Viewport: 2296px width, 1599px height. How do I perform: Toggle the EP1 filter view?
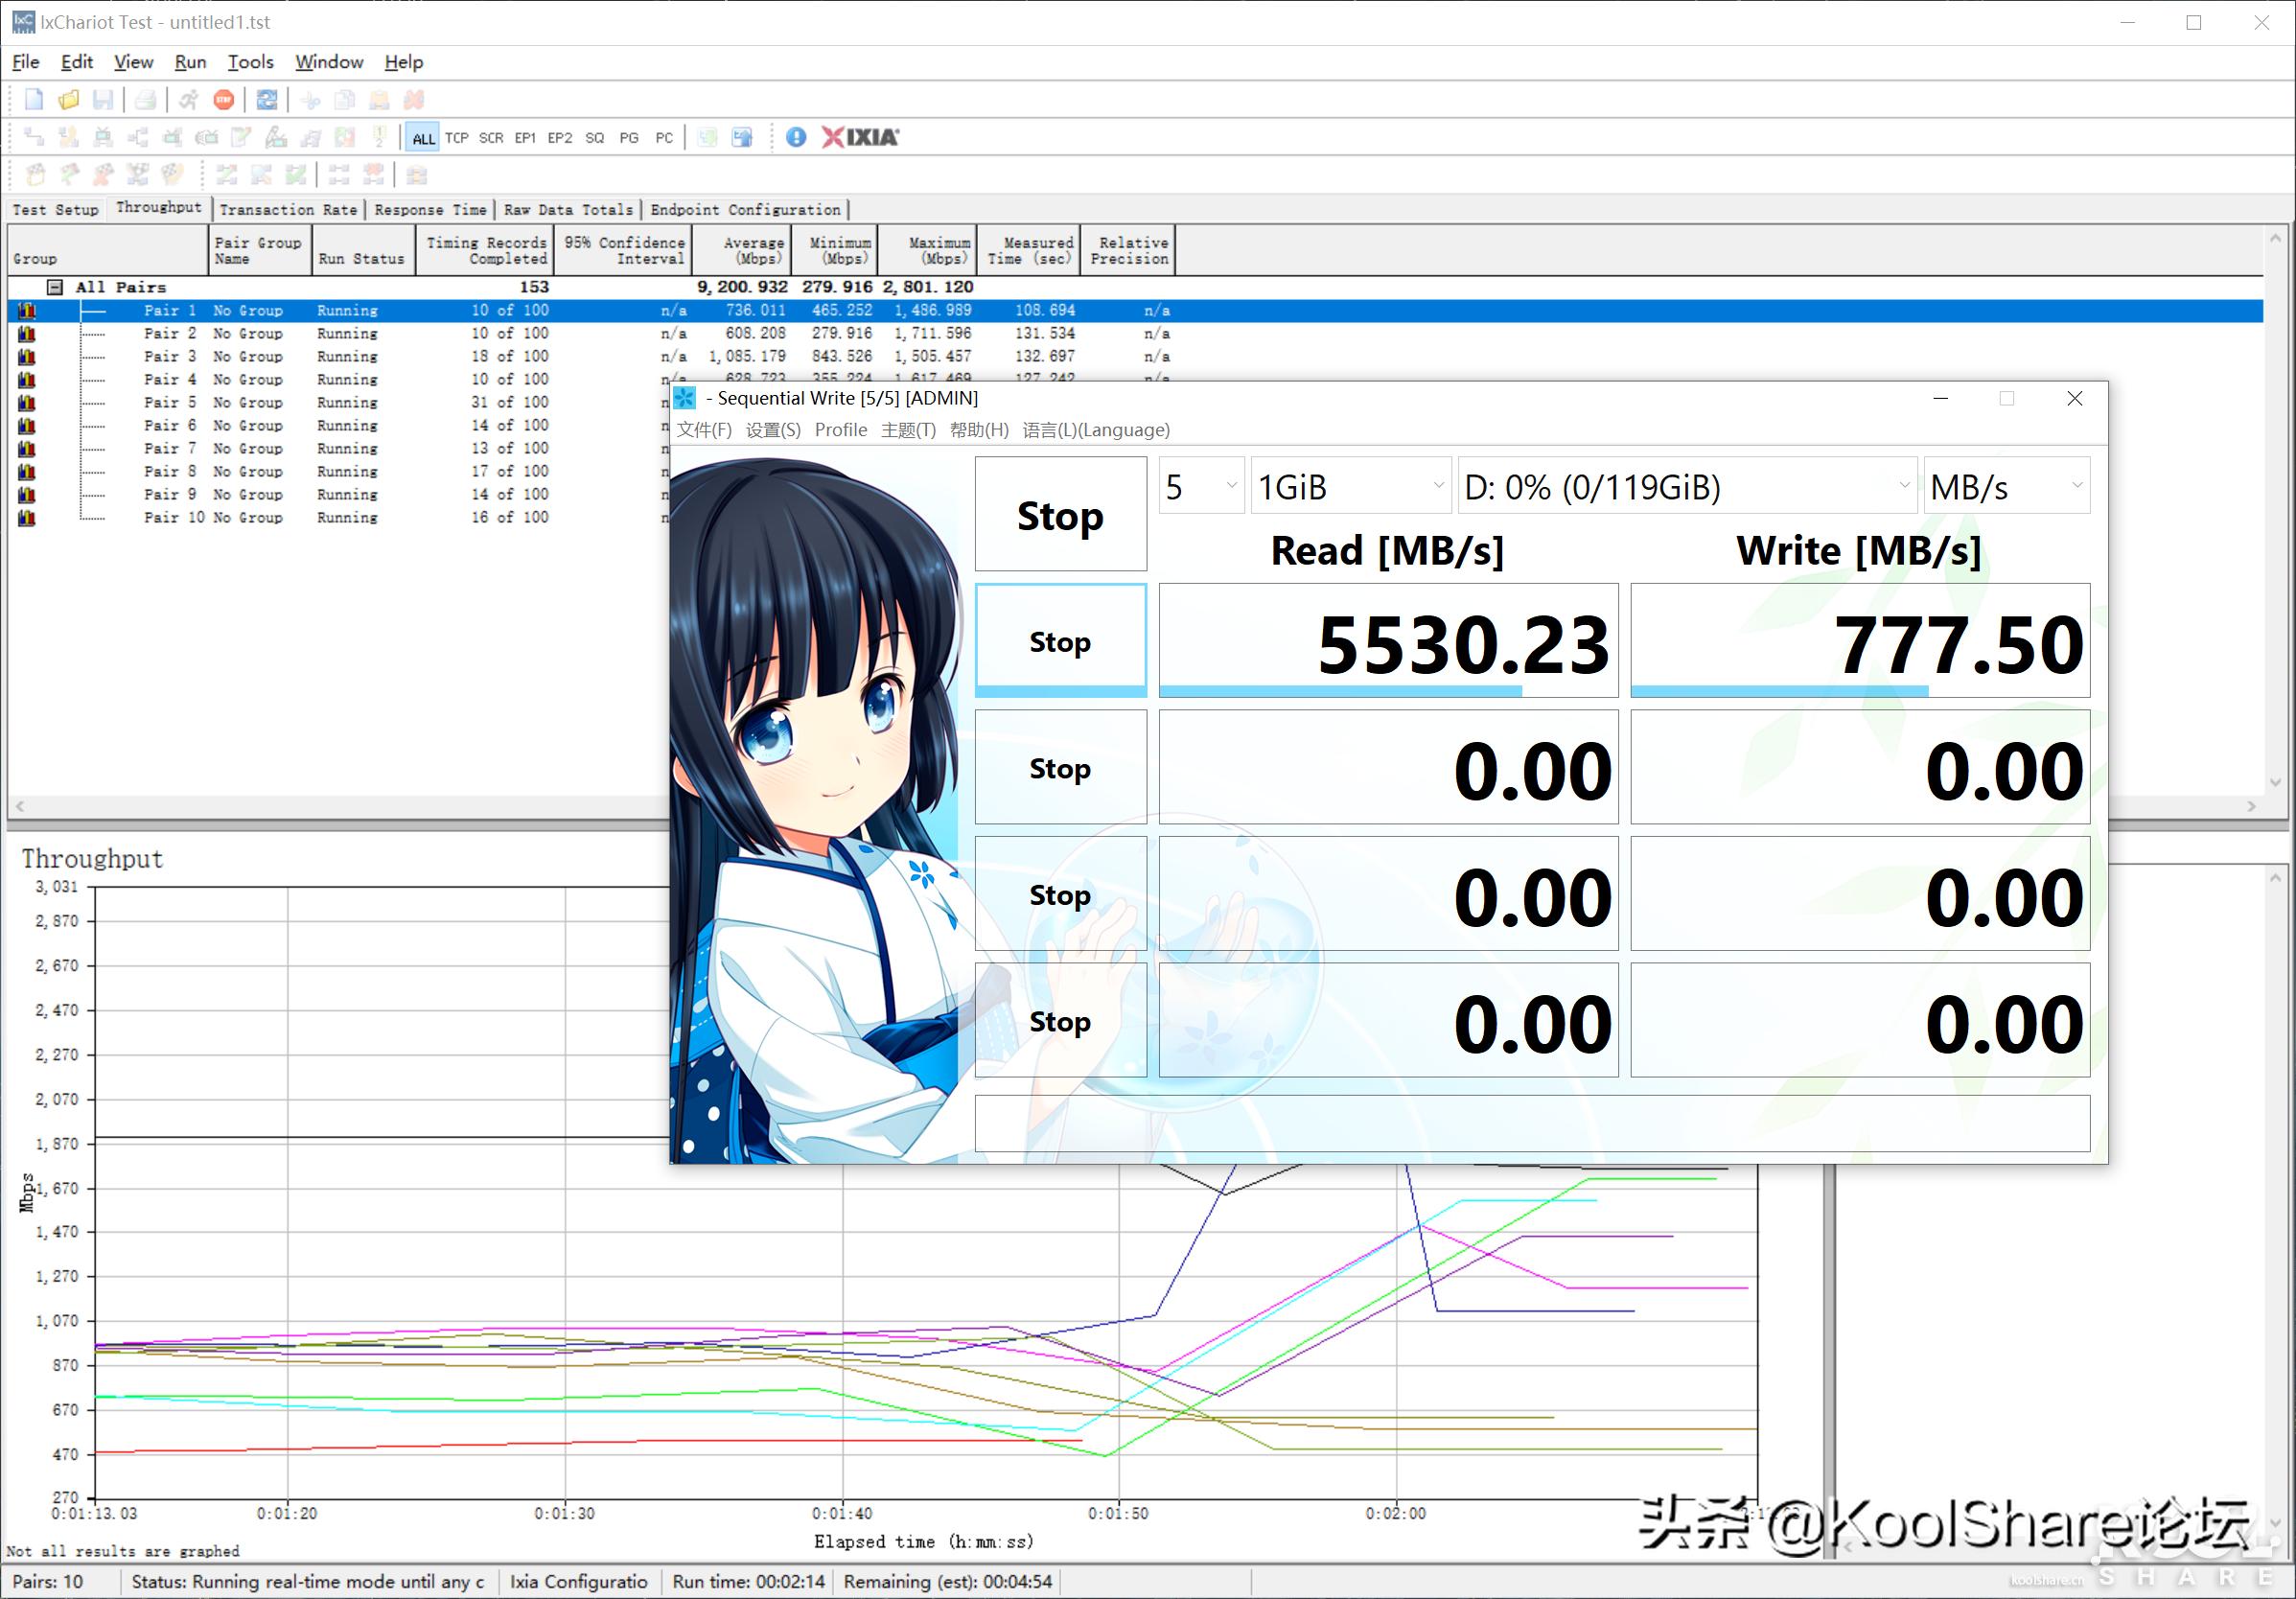pos(526,137)
